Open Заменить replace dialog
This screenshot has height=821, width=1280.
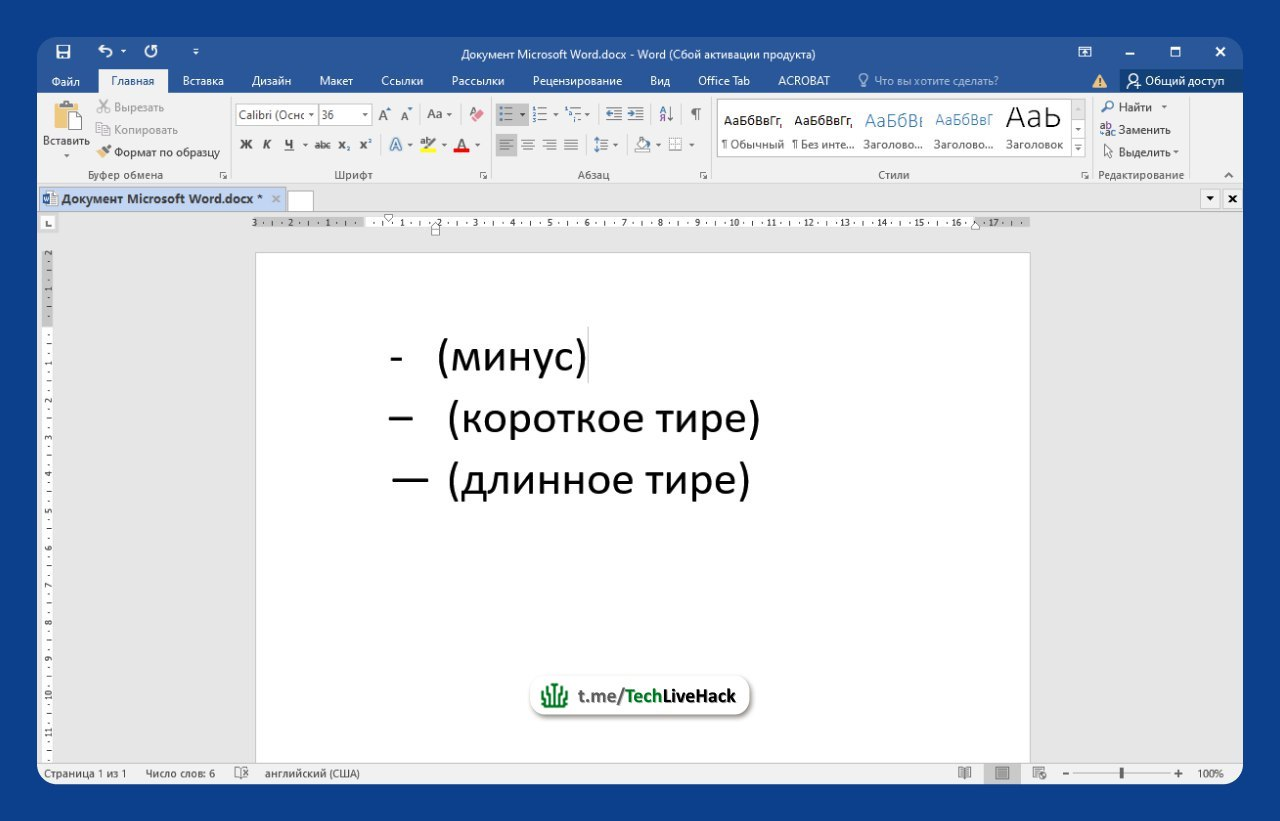(x=1135, y=129)
